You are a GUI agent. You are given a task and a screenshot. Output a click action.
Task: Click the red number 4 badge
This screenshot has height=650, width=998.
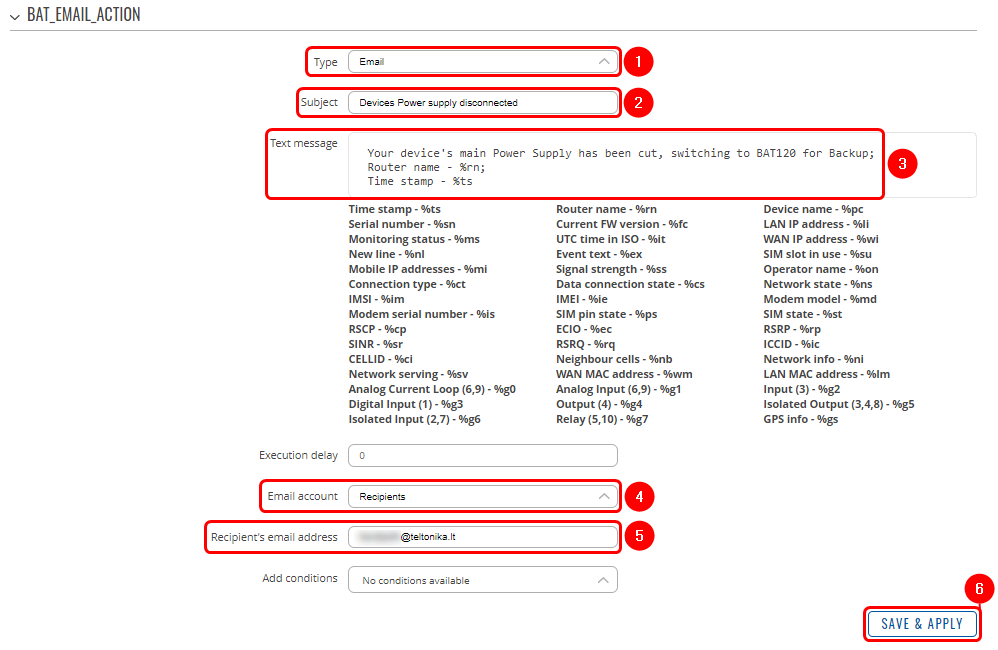click(x=638, y=496)
